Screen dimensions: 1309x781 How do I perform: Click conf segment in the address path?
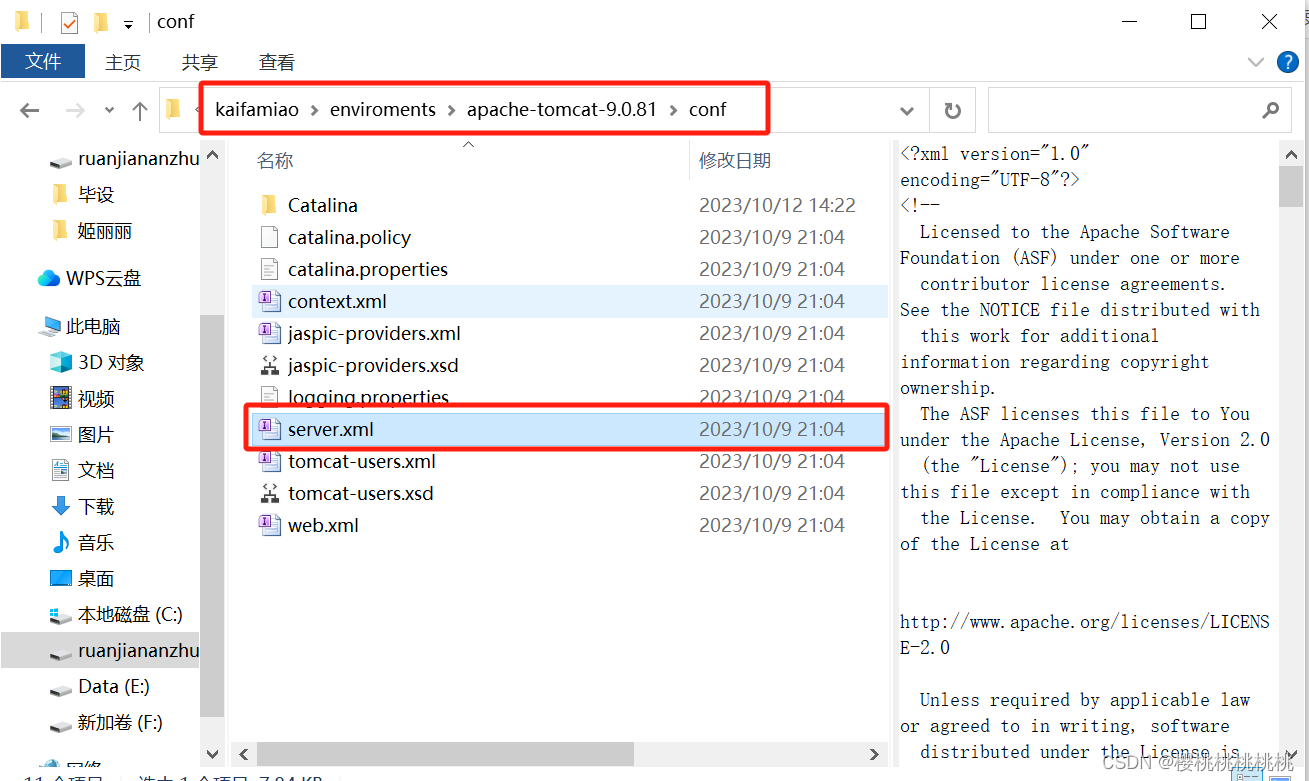[707, 109]
